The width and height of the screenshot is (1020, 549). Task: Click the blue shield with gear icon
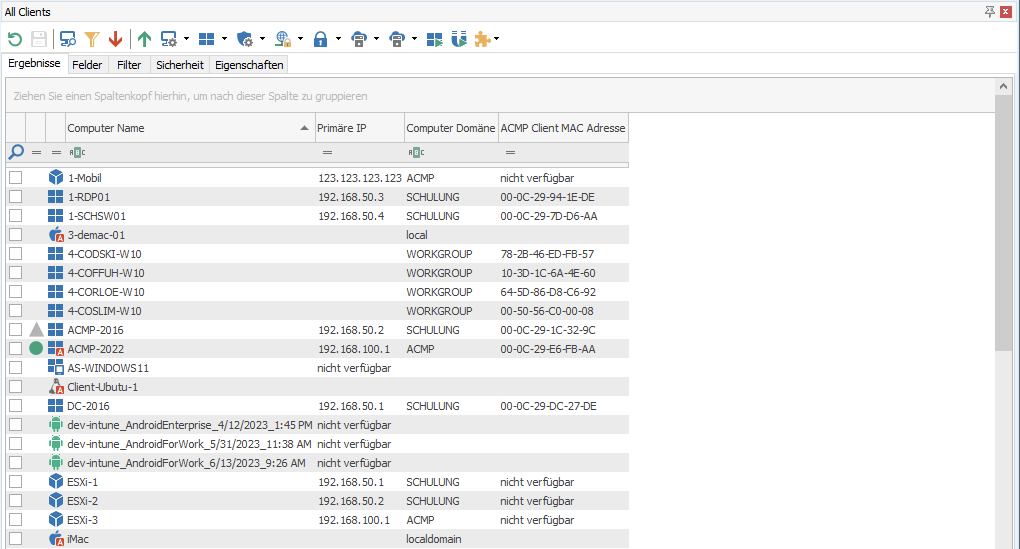(x=245, y=39)
